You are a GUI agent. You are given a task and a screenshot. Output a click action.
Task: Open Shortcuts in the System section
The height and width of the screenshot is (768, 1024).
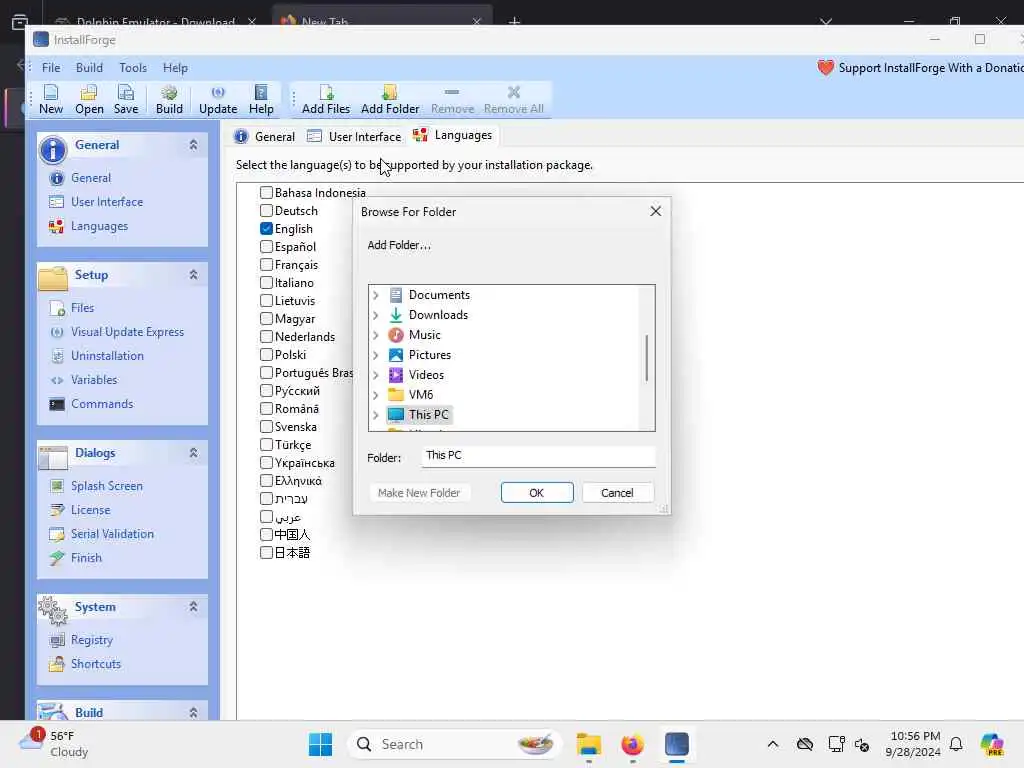pos(95,664)
